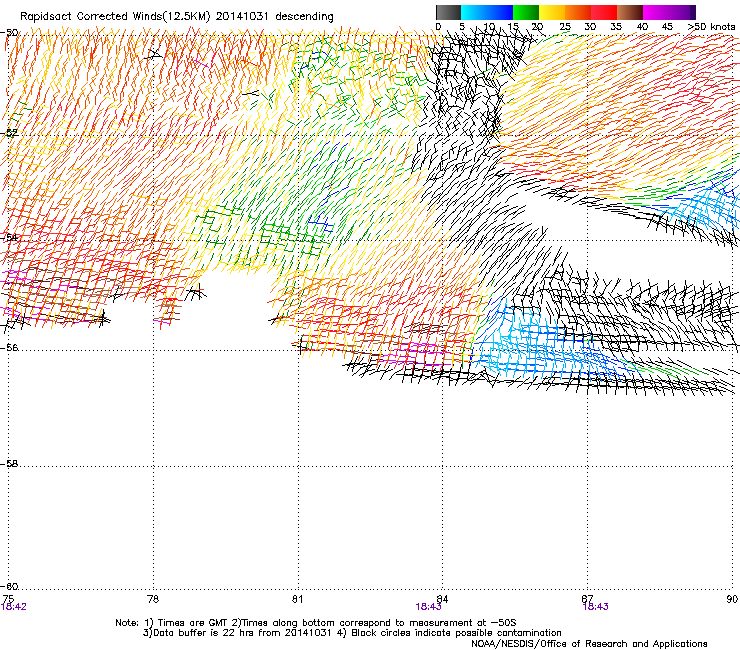Click the -56 latitude axis label
This screenshot has width=740, height=650.
pos(9,347)
